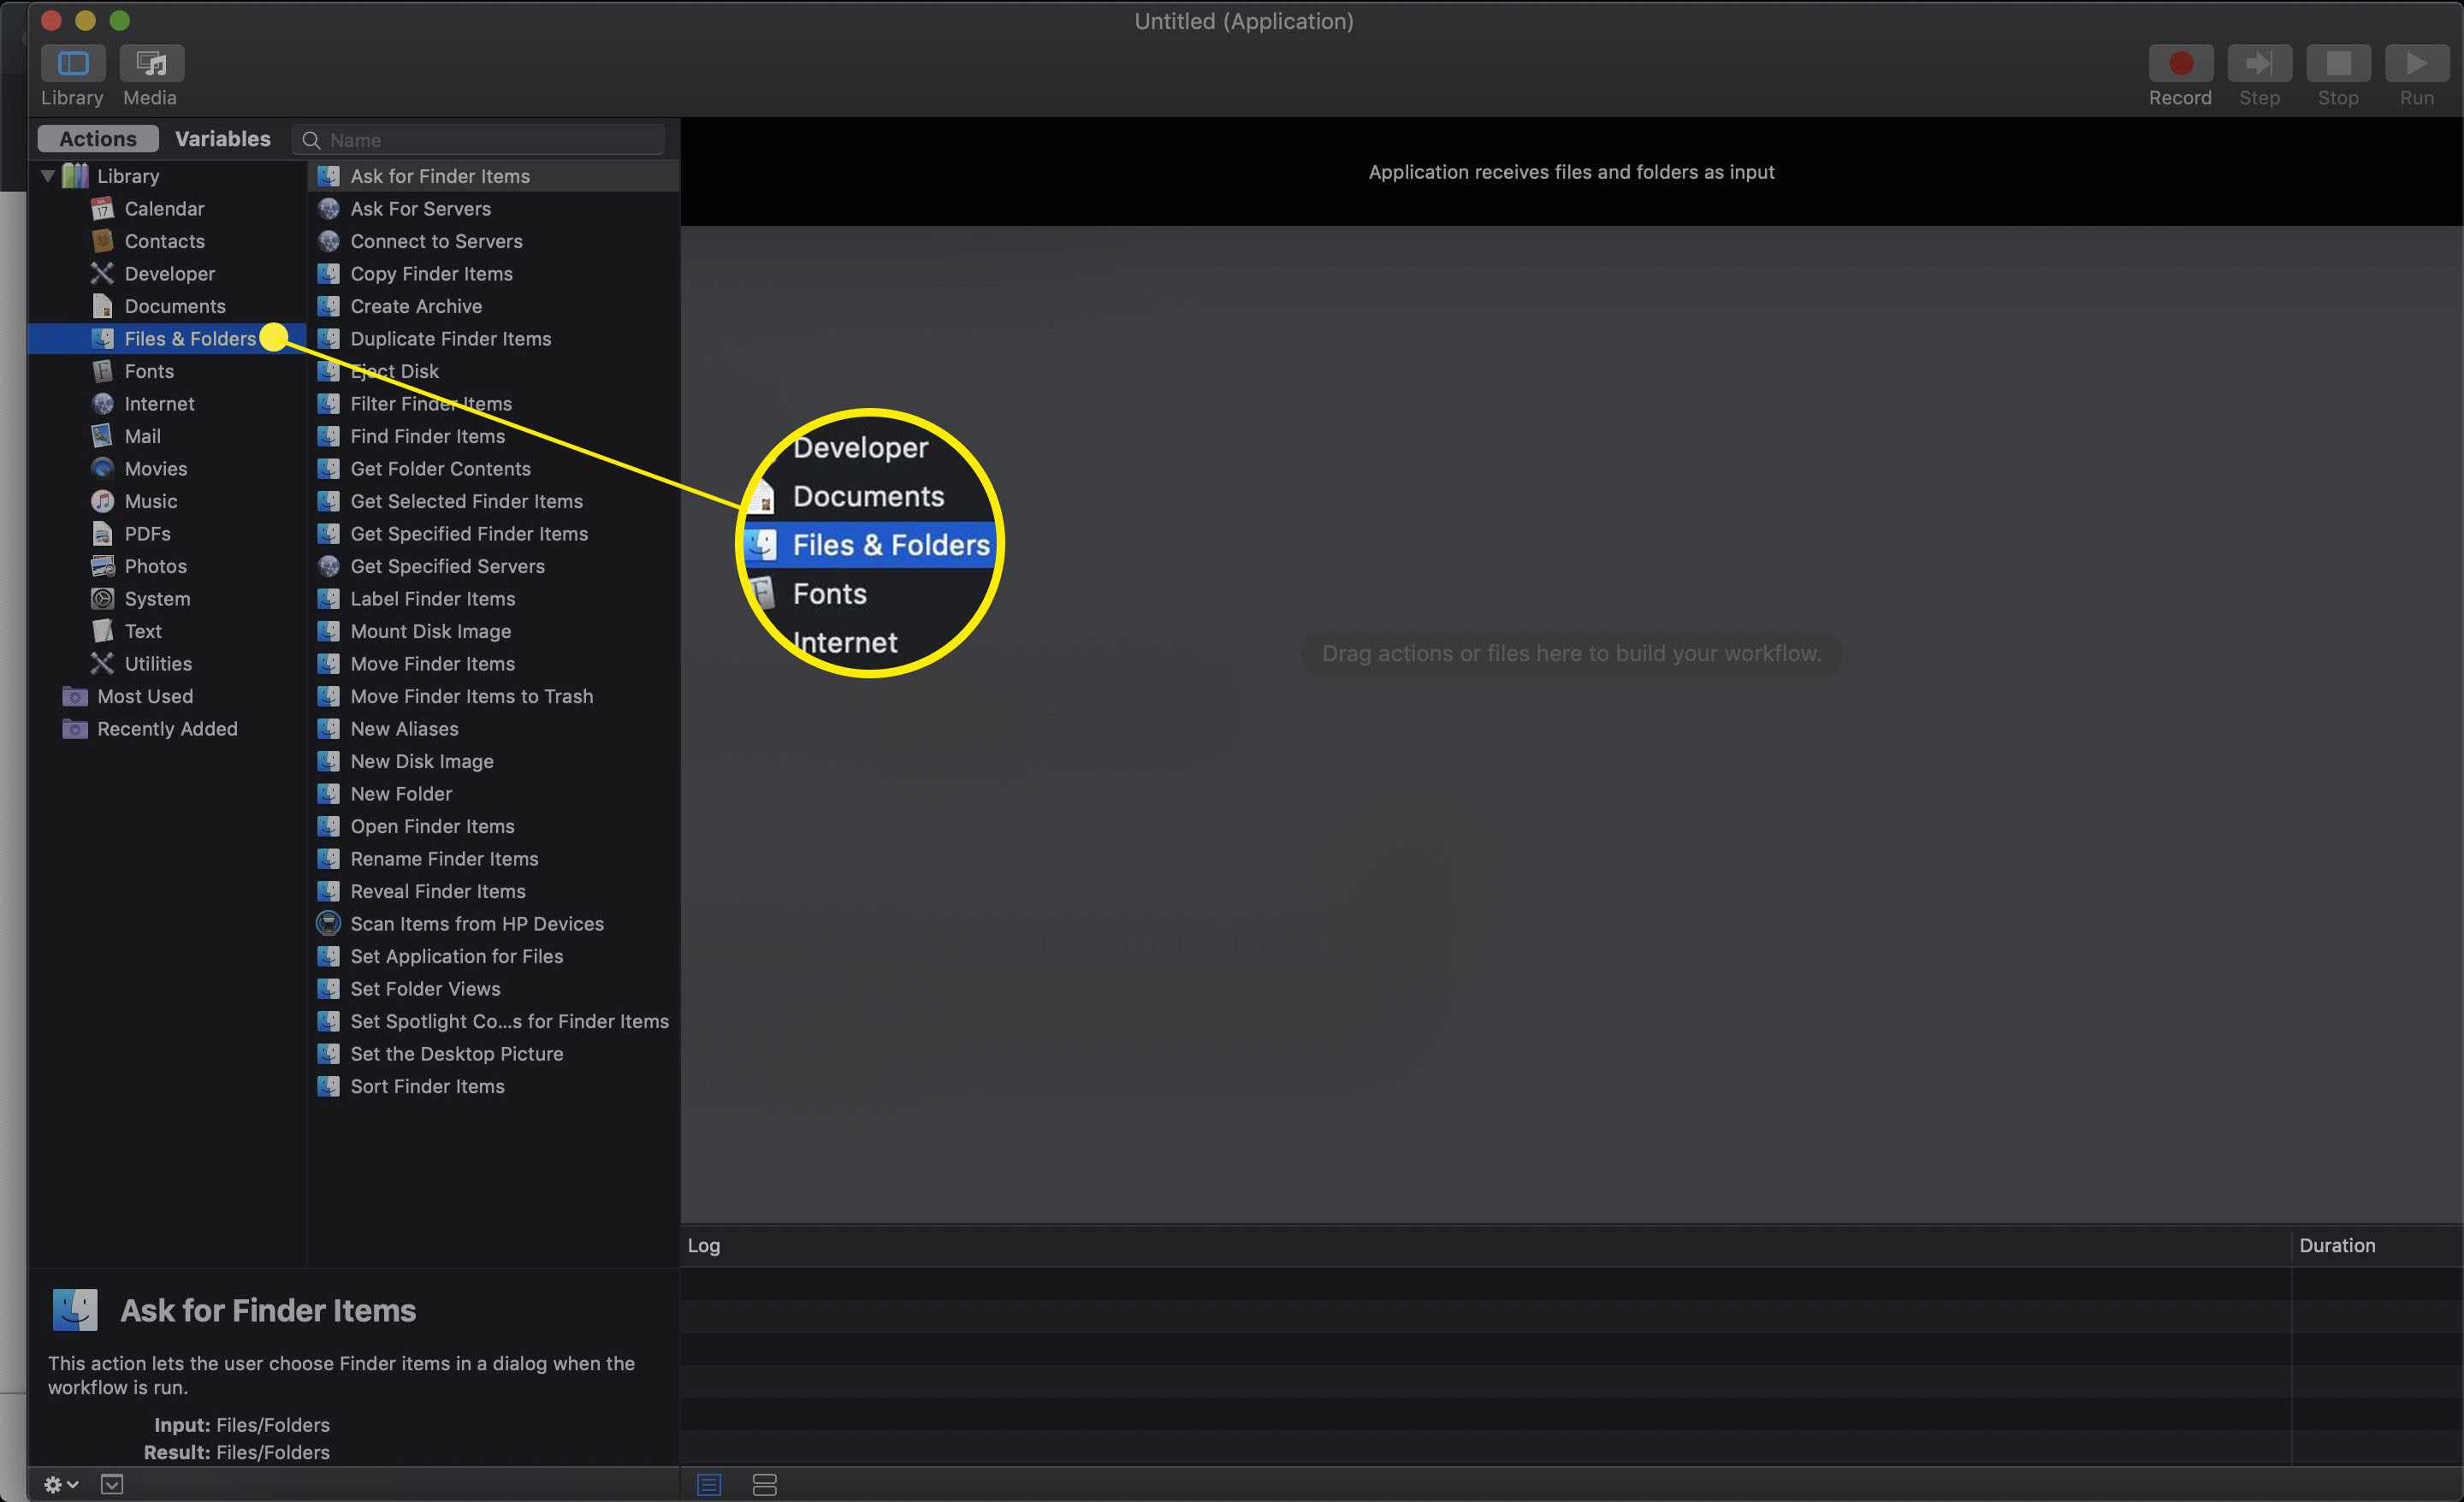Show the variables list view

[764, 1485]
